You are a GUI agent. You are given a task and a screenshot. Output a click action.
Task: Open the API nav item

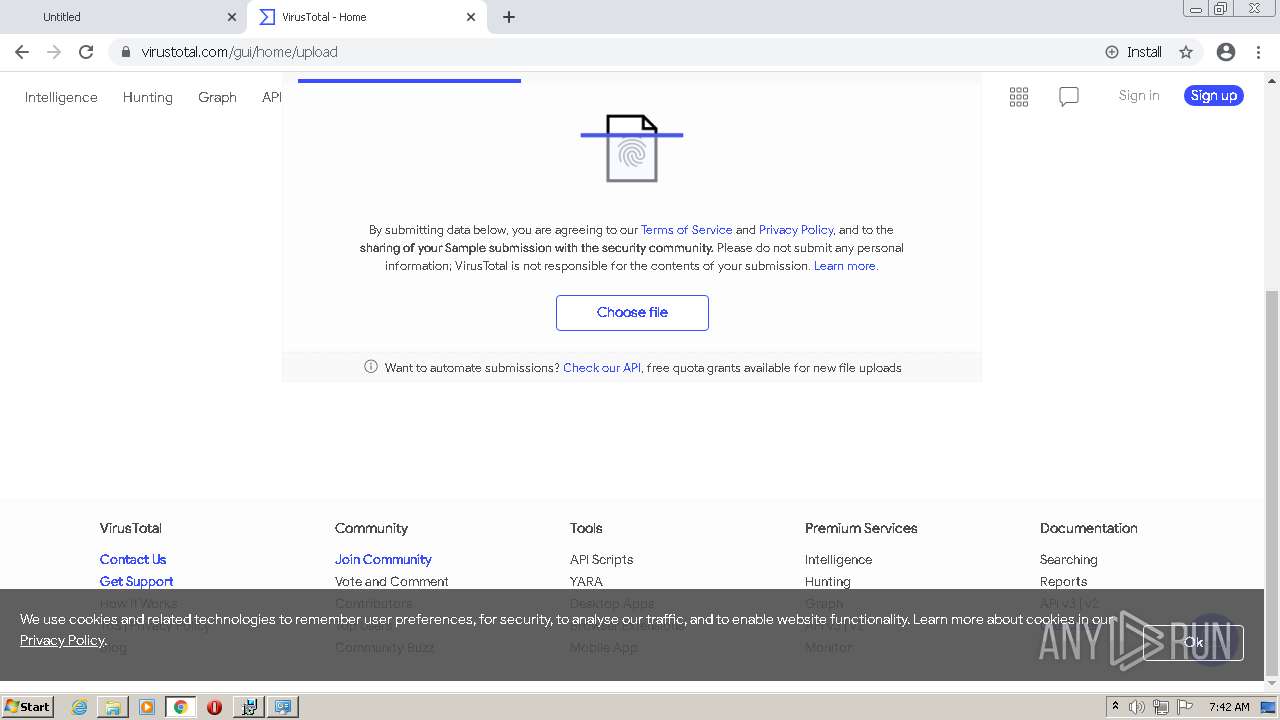coord(272,97)
